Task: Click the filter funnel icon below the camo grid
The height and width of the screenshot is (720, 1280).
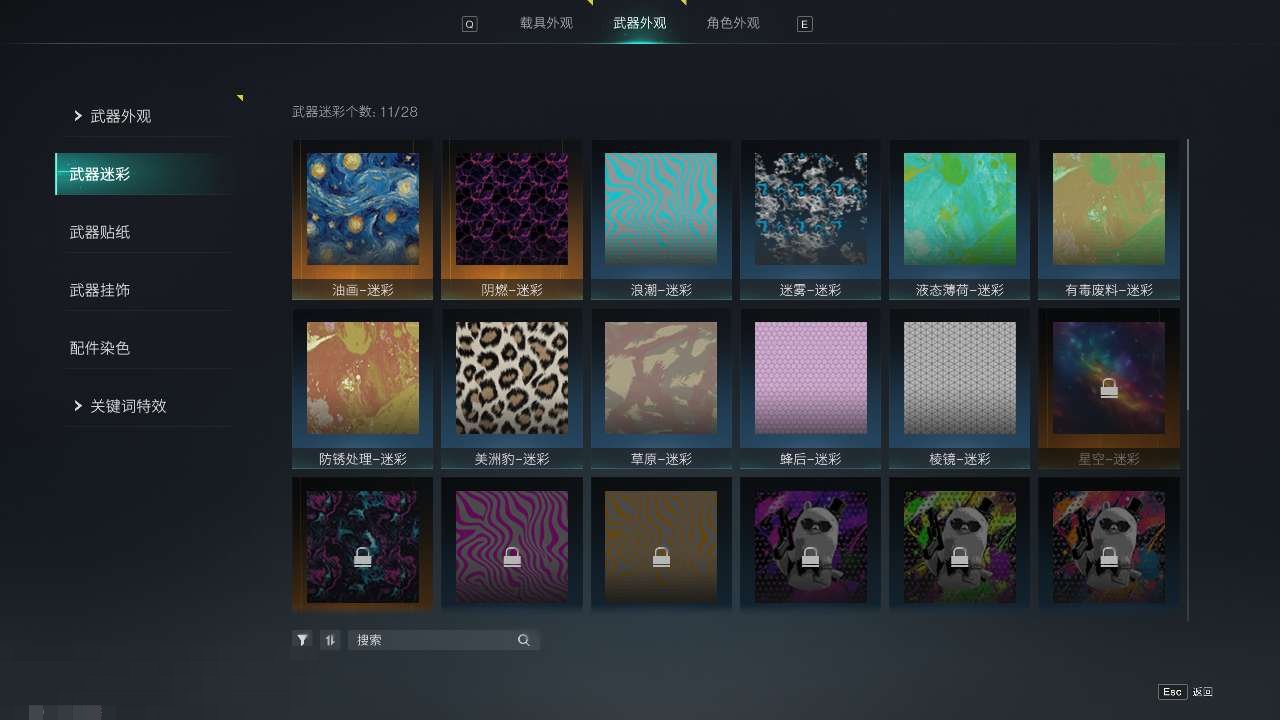Action: pyautogui.click(x=302, y=639)
